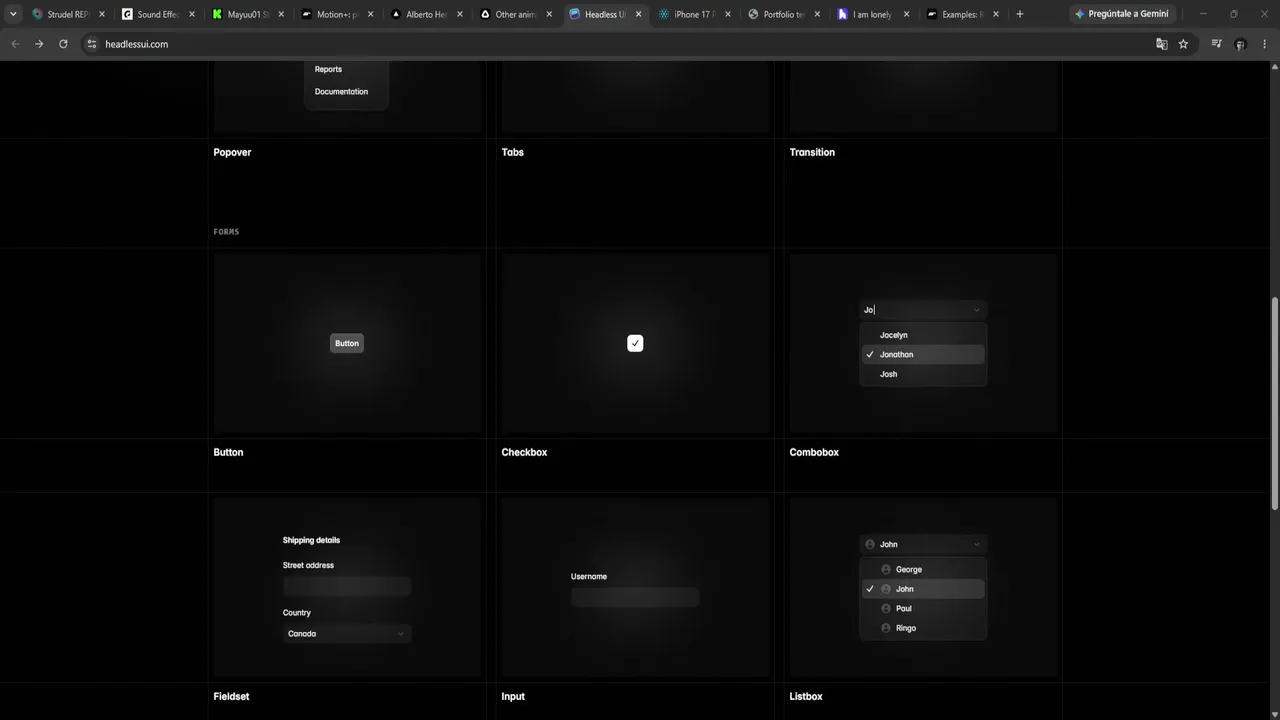Image resolution: width=1280 pixels, height=720 pixels.
Task: Switch to the I am lonely tab
Action: click(873, 15)
